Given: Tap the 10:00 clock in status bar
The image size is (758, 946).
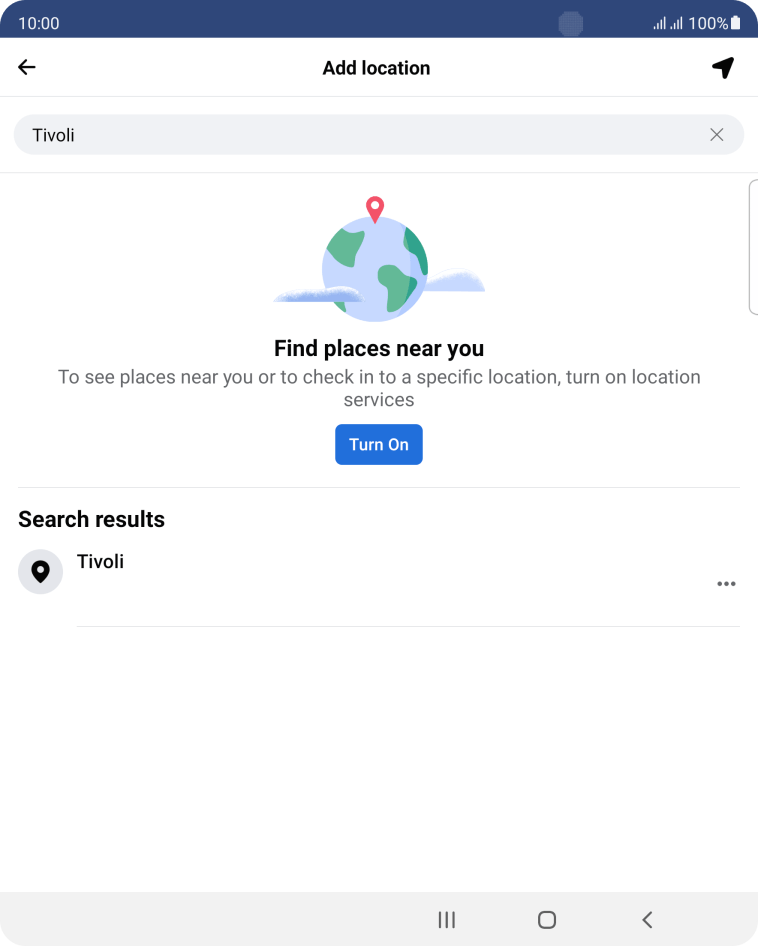Looking at the screenshot, I should (x=39, y=23).
